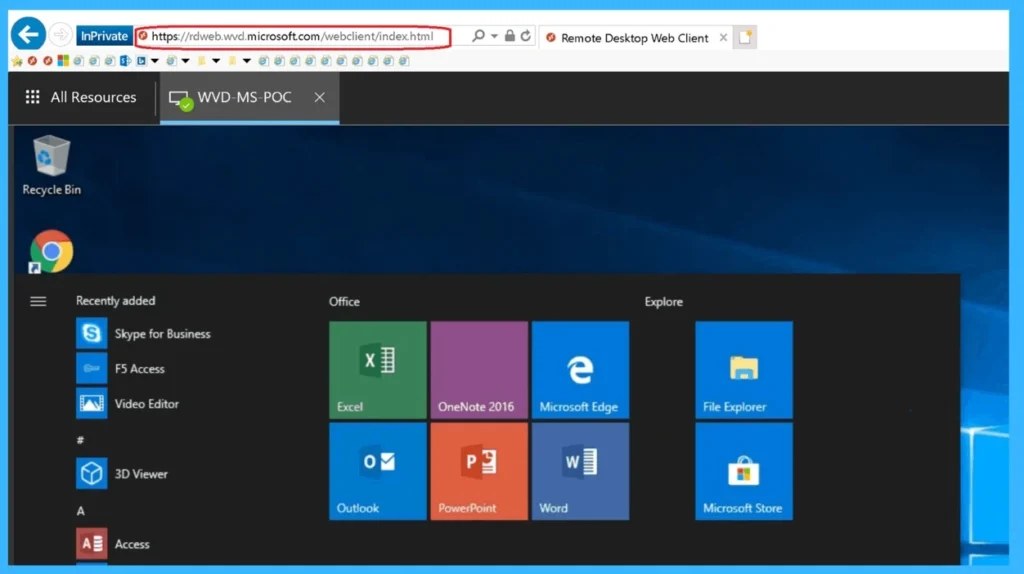The height and width of the screenshot is (574, 1024).
Task: Click the Office tile group header
Action: click(x=344, y=302)
